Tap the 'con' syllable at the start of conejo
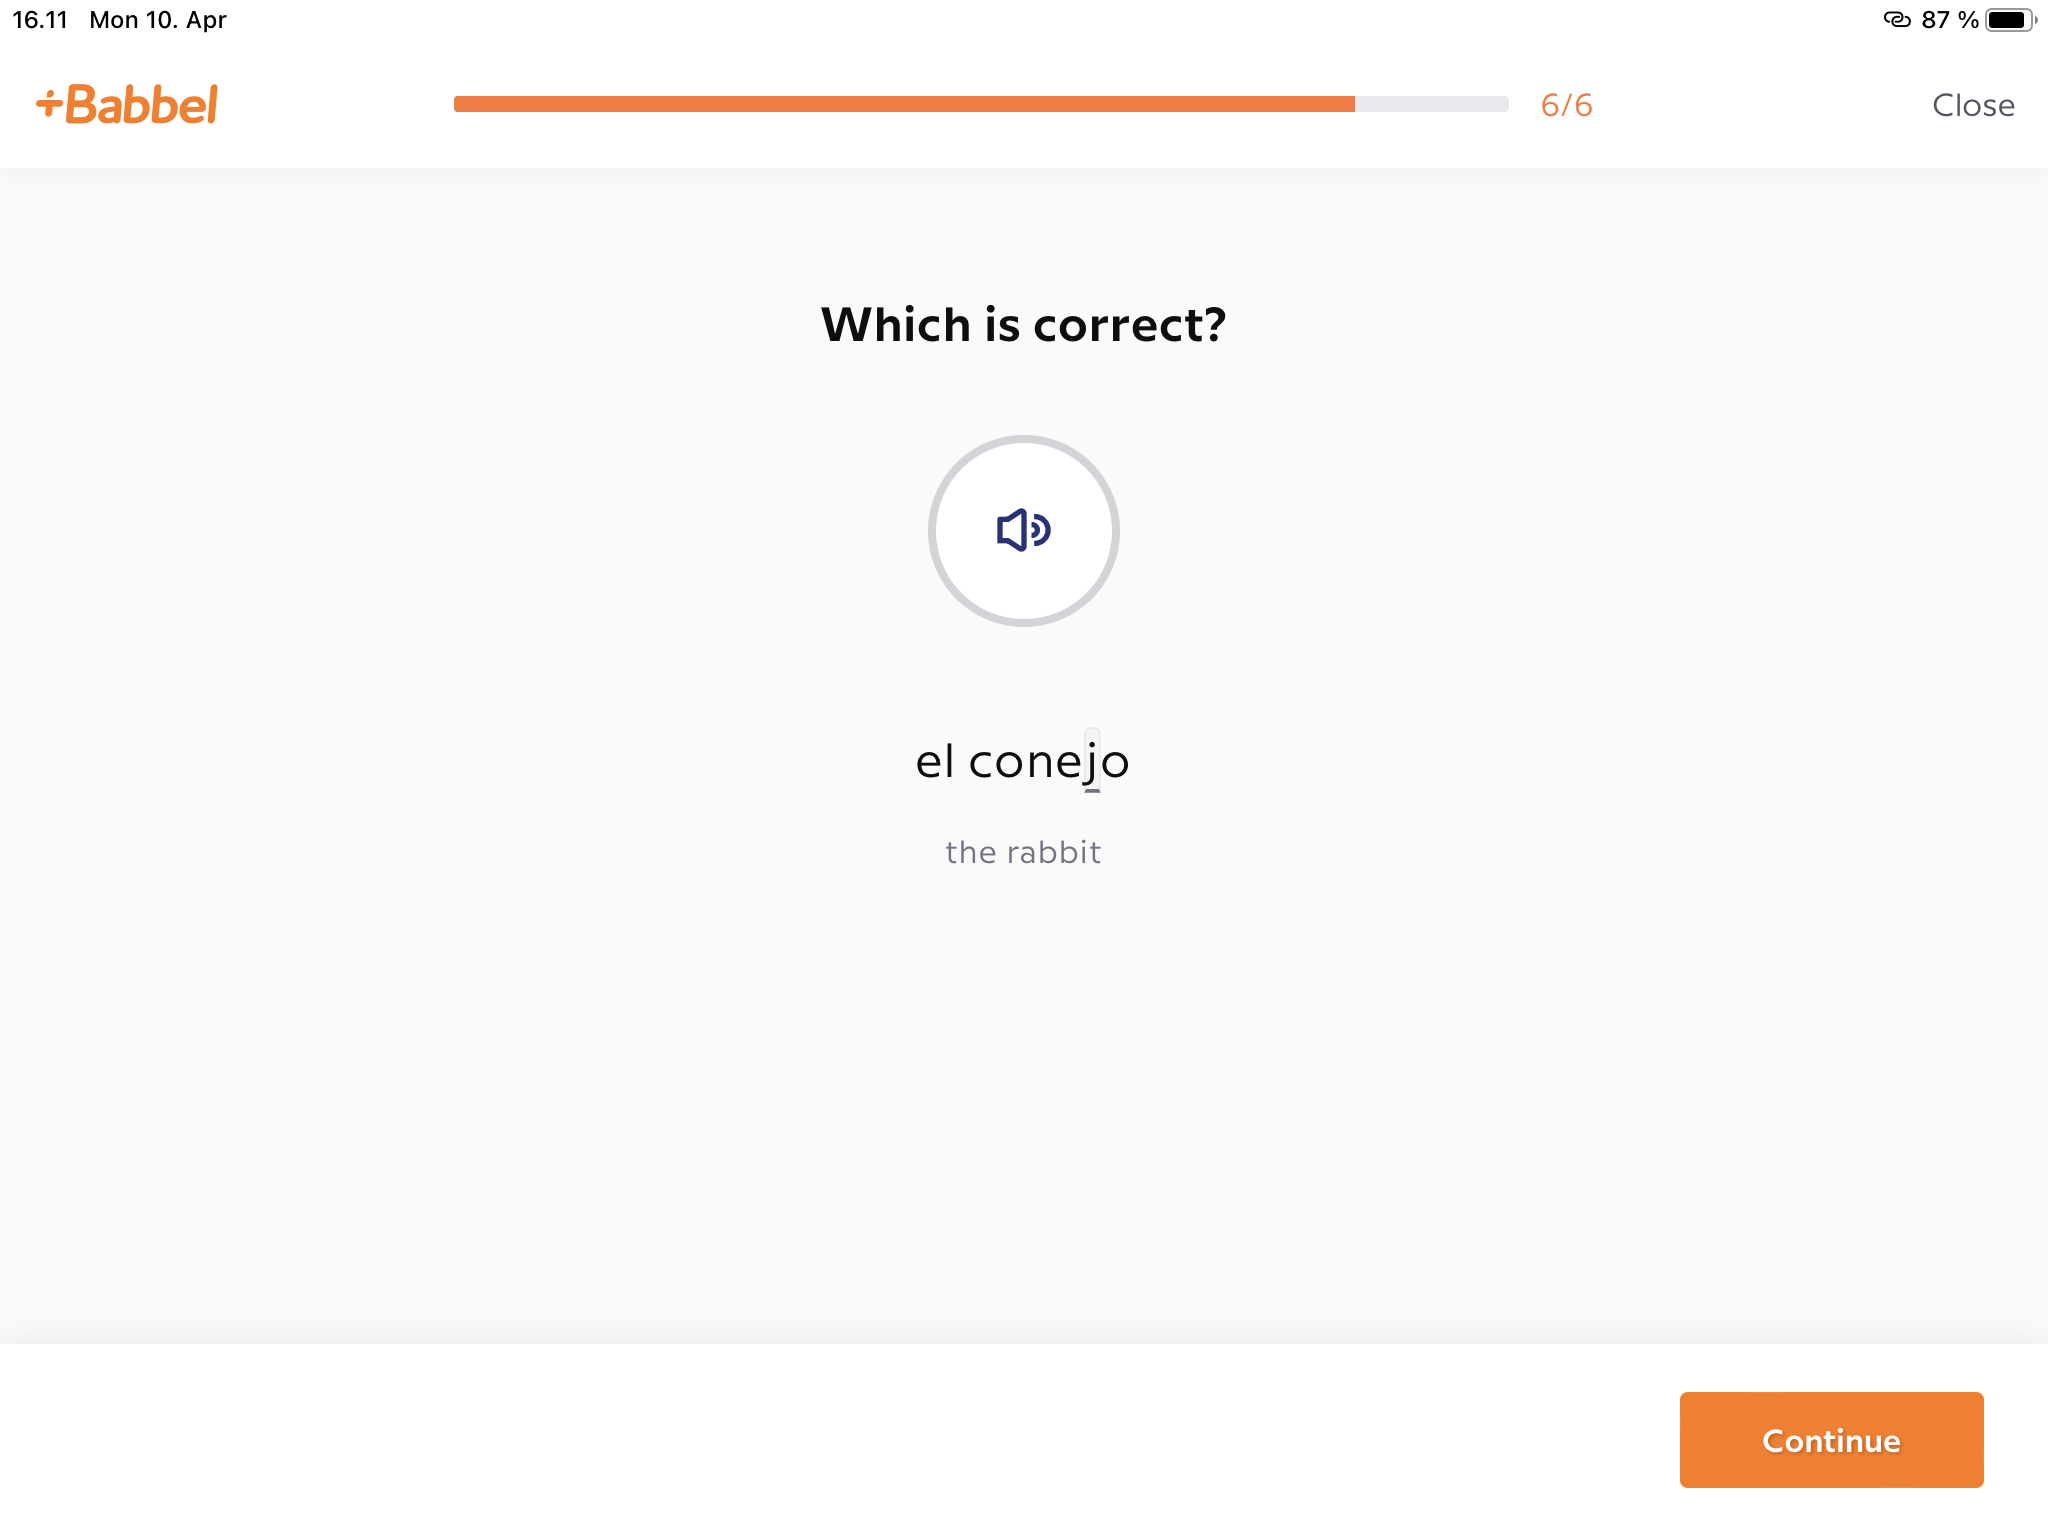Screen dimensions: 2048x1536 click(x=1010, y=762)
